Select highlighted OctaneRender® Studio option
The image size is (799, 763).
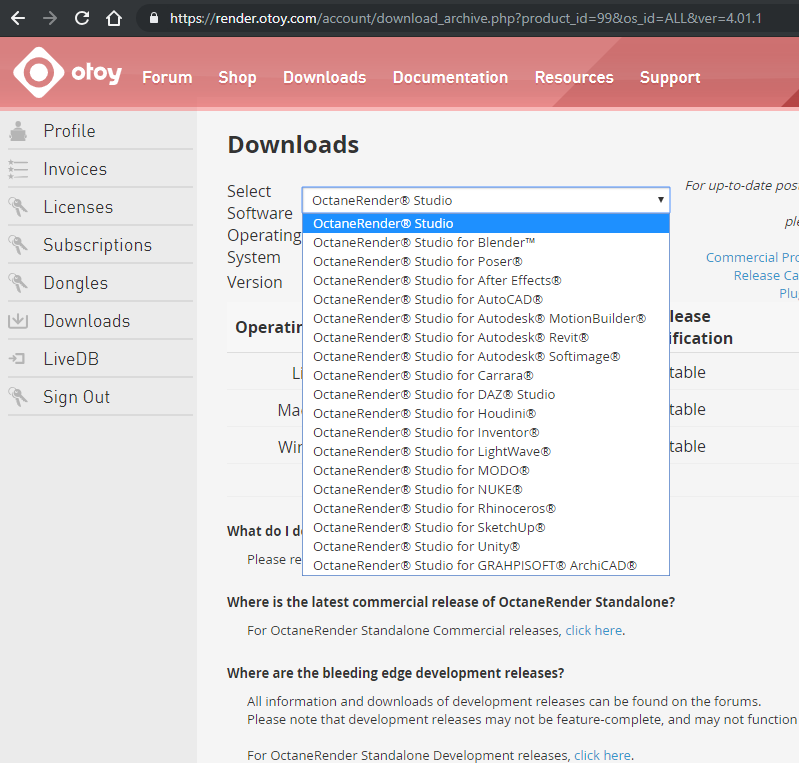point(486,223)
